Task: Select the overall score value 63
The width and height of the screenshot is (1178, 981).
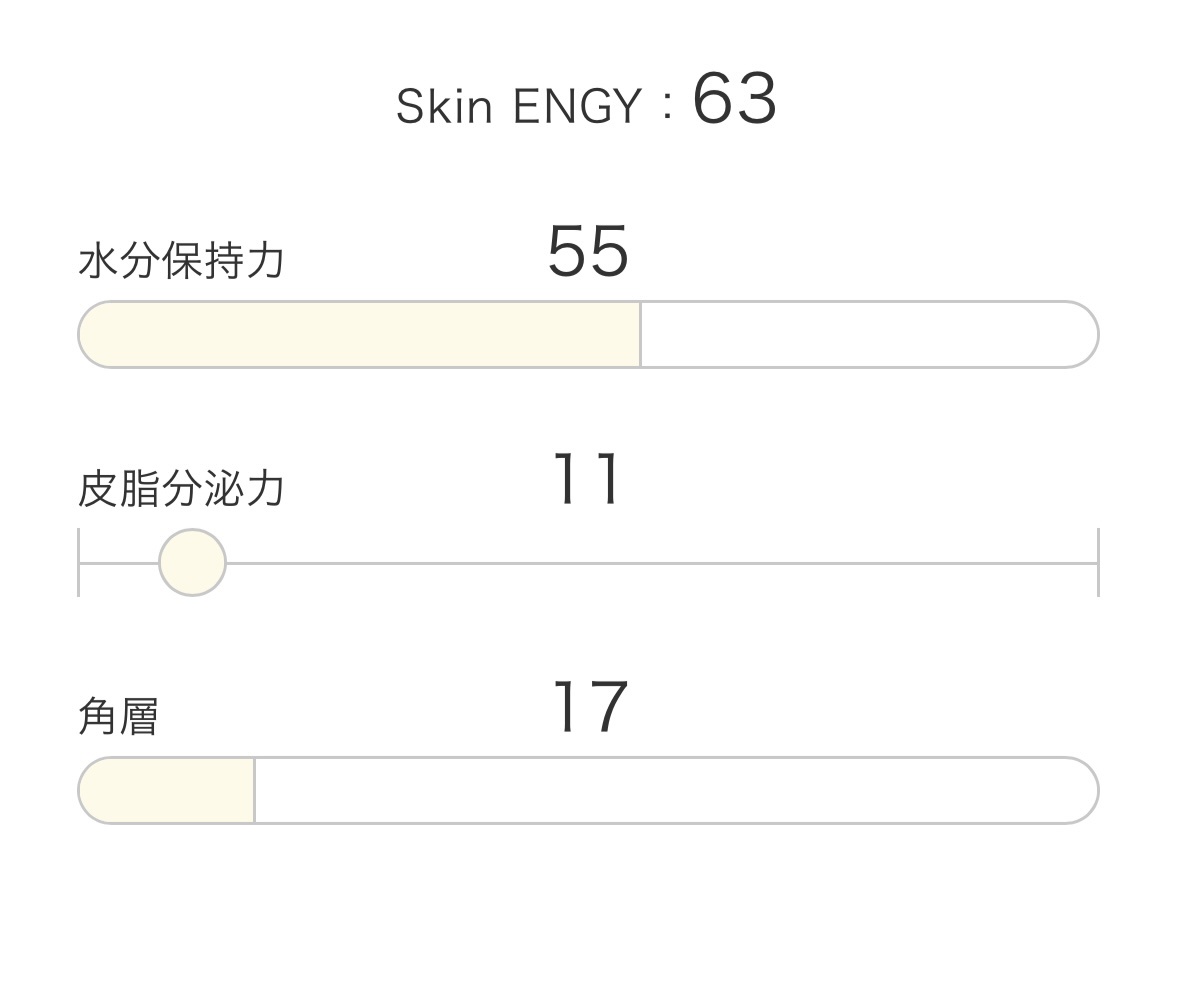Action: (734, 100)
